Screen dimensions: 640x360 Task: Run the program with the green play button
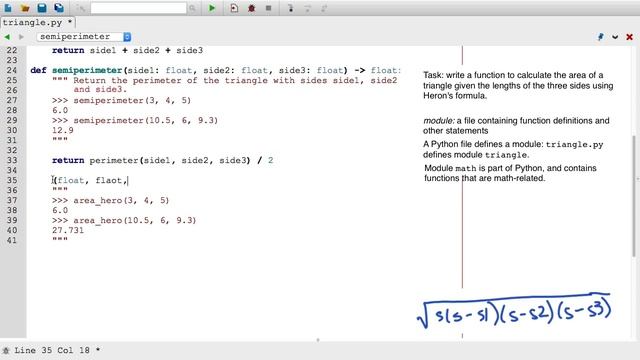coord(212,8)
